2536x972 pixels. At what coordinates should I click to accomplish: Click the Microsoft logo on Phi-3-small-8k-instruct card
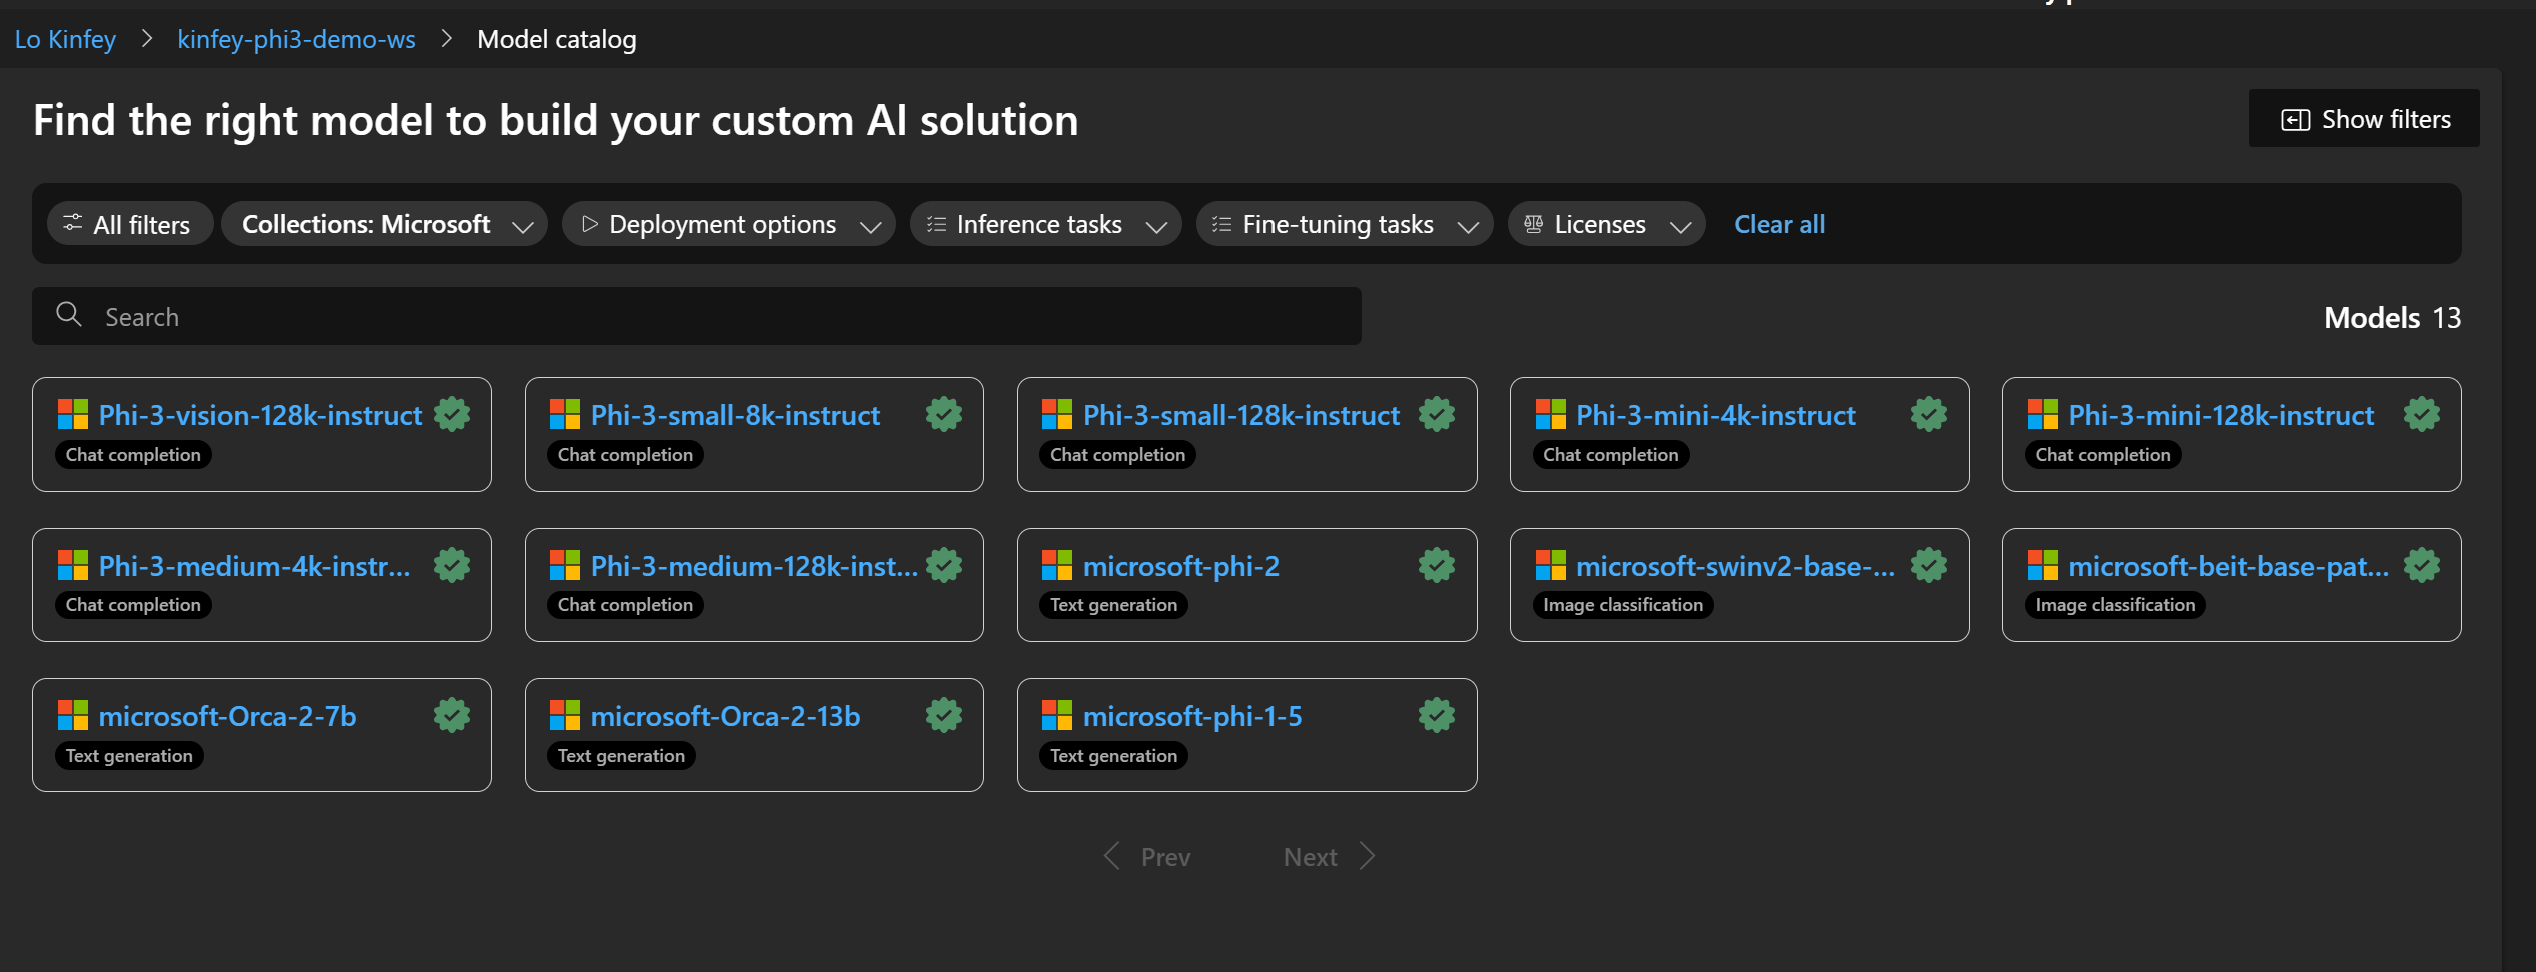tap(565, 414)
